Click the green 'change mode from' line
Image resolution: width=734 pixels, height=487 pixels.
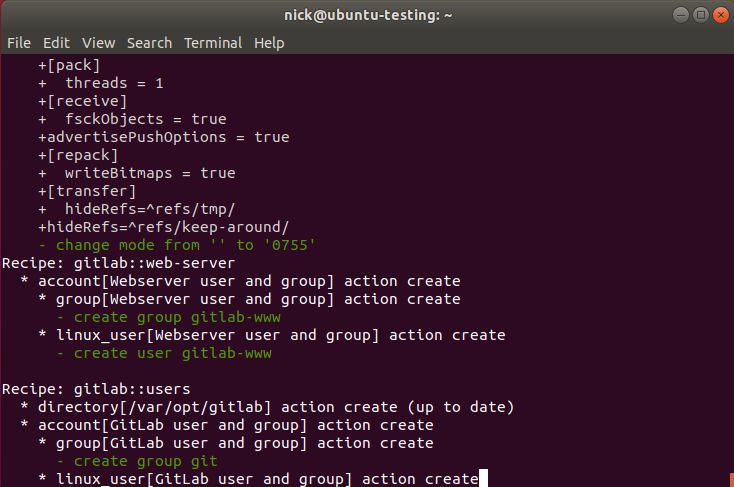click(x=177, y=245)
